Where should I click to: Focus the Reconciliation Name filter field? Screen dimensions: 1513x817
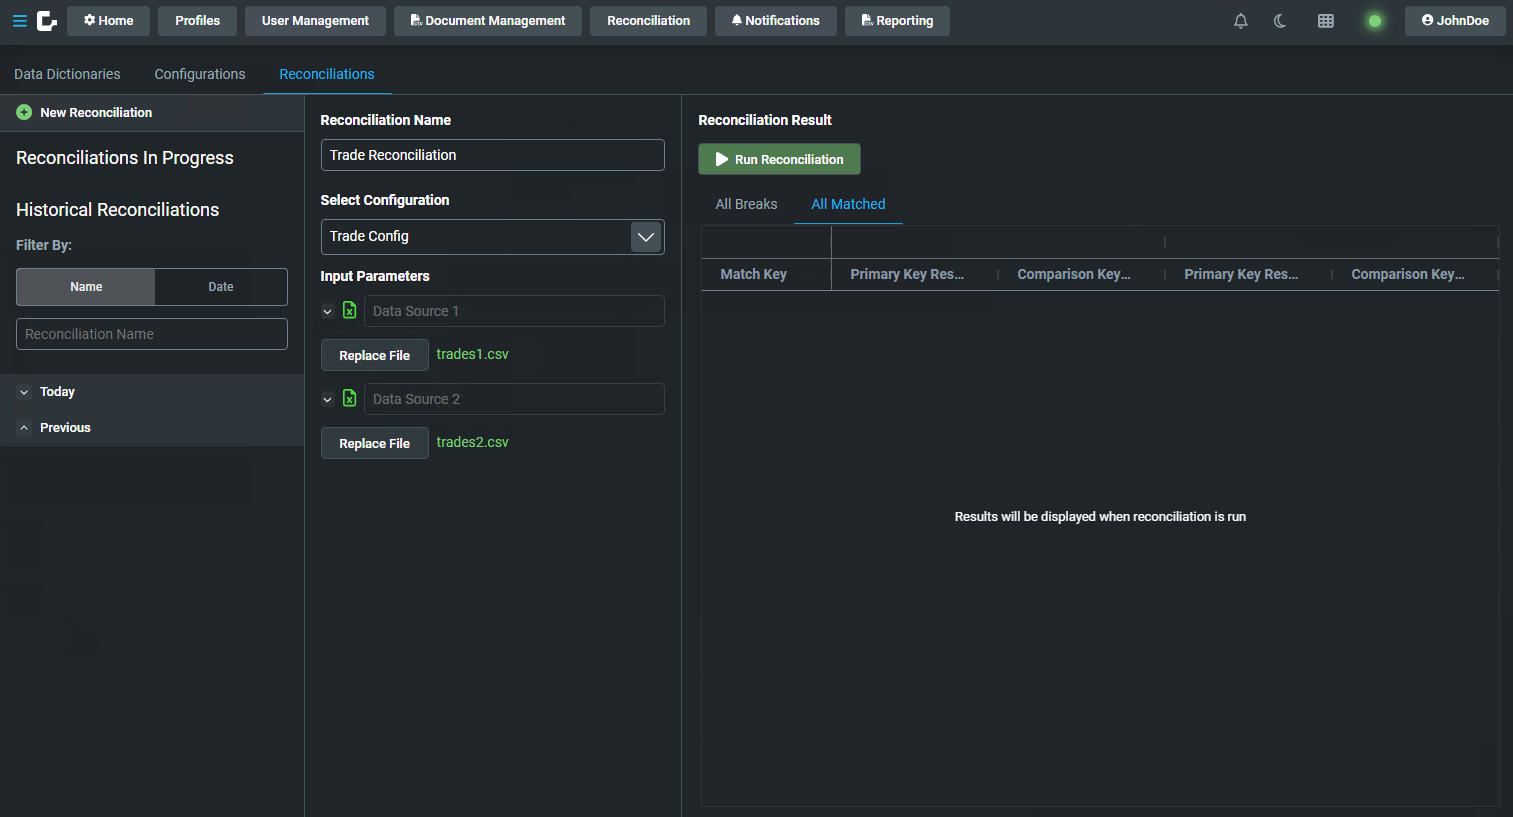click(x=152, y=334)
